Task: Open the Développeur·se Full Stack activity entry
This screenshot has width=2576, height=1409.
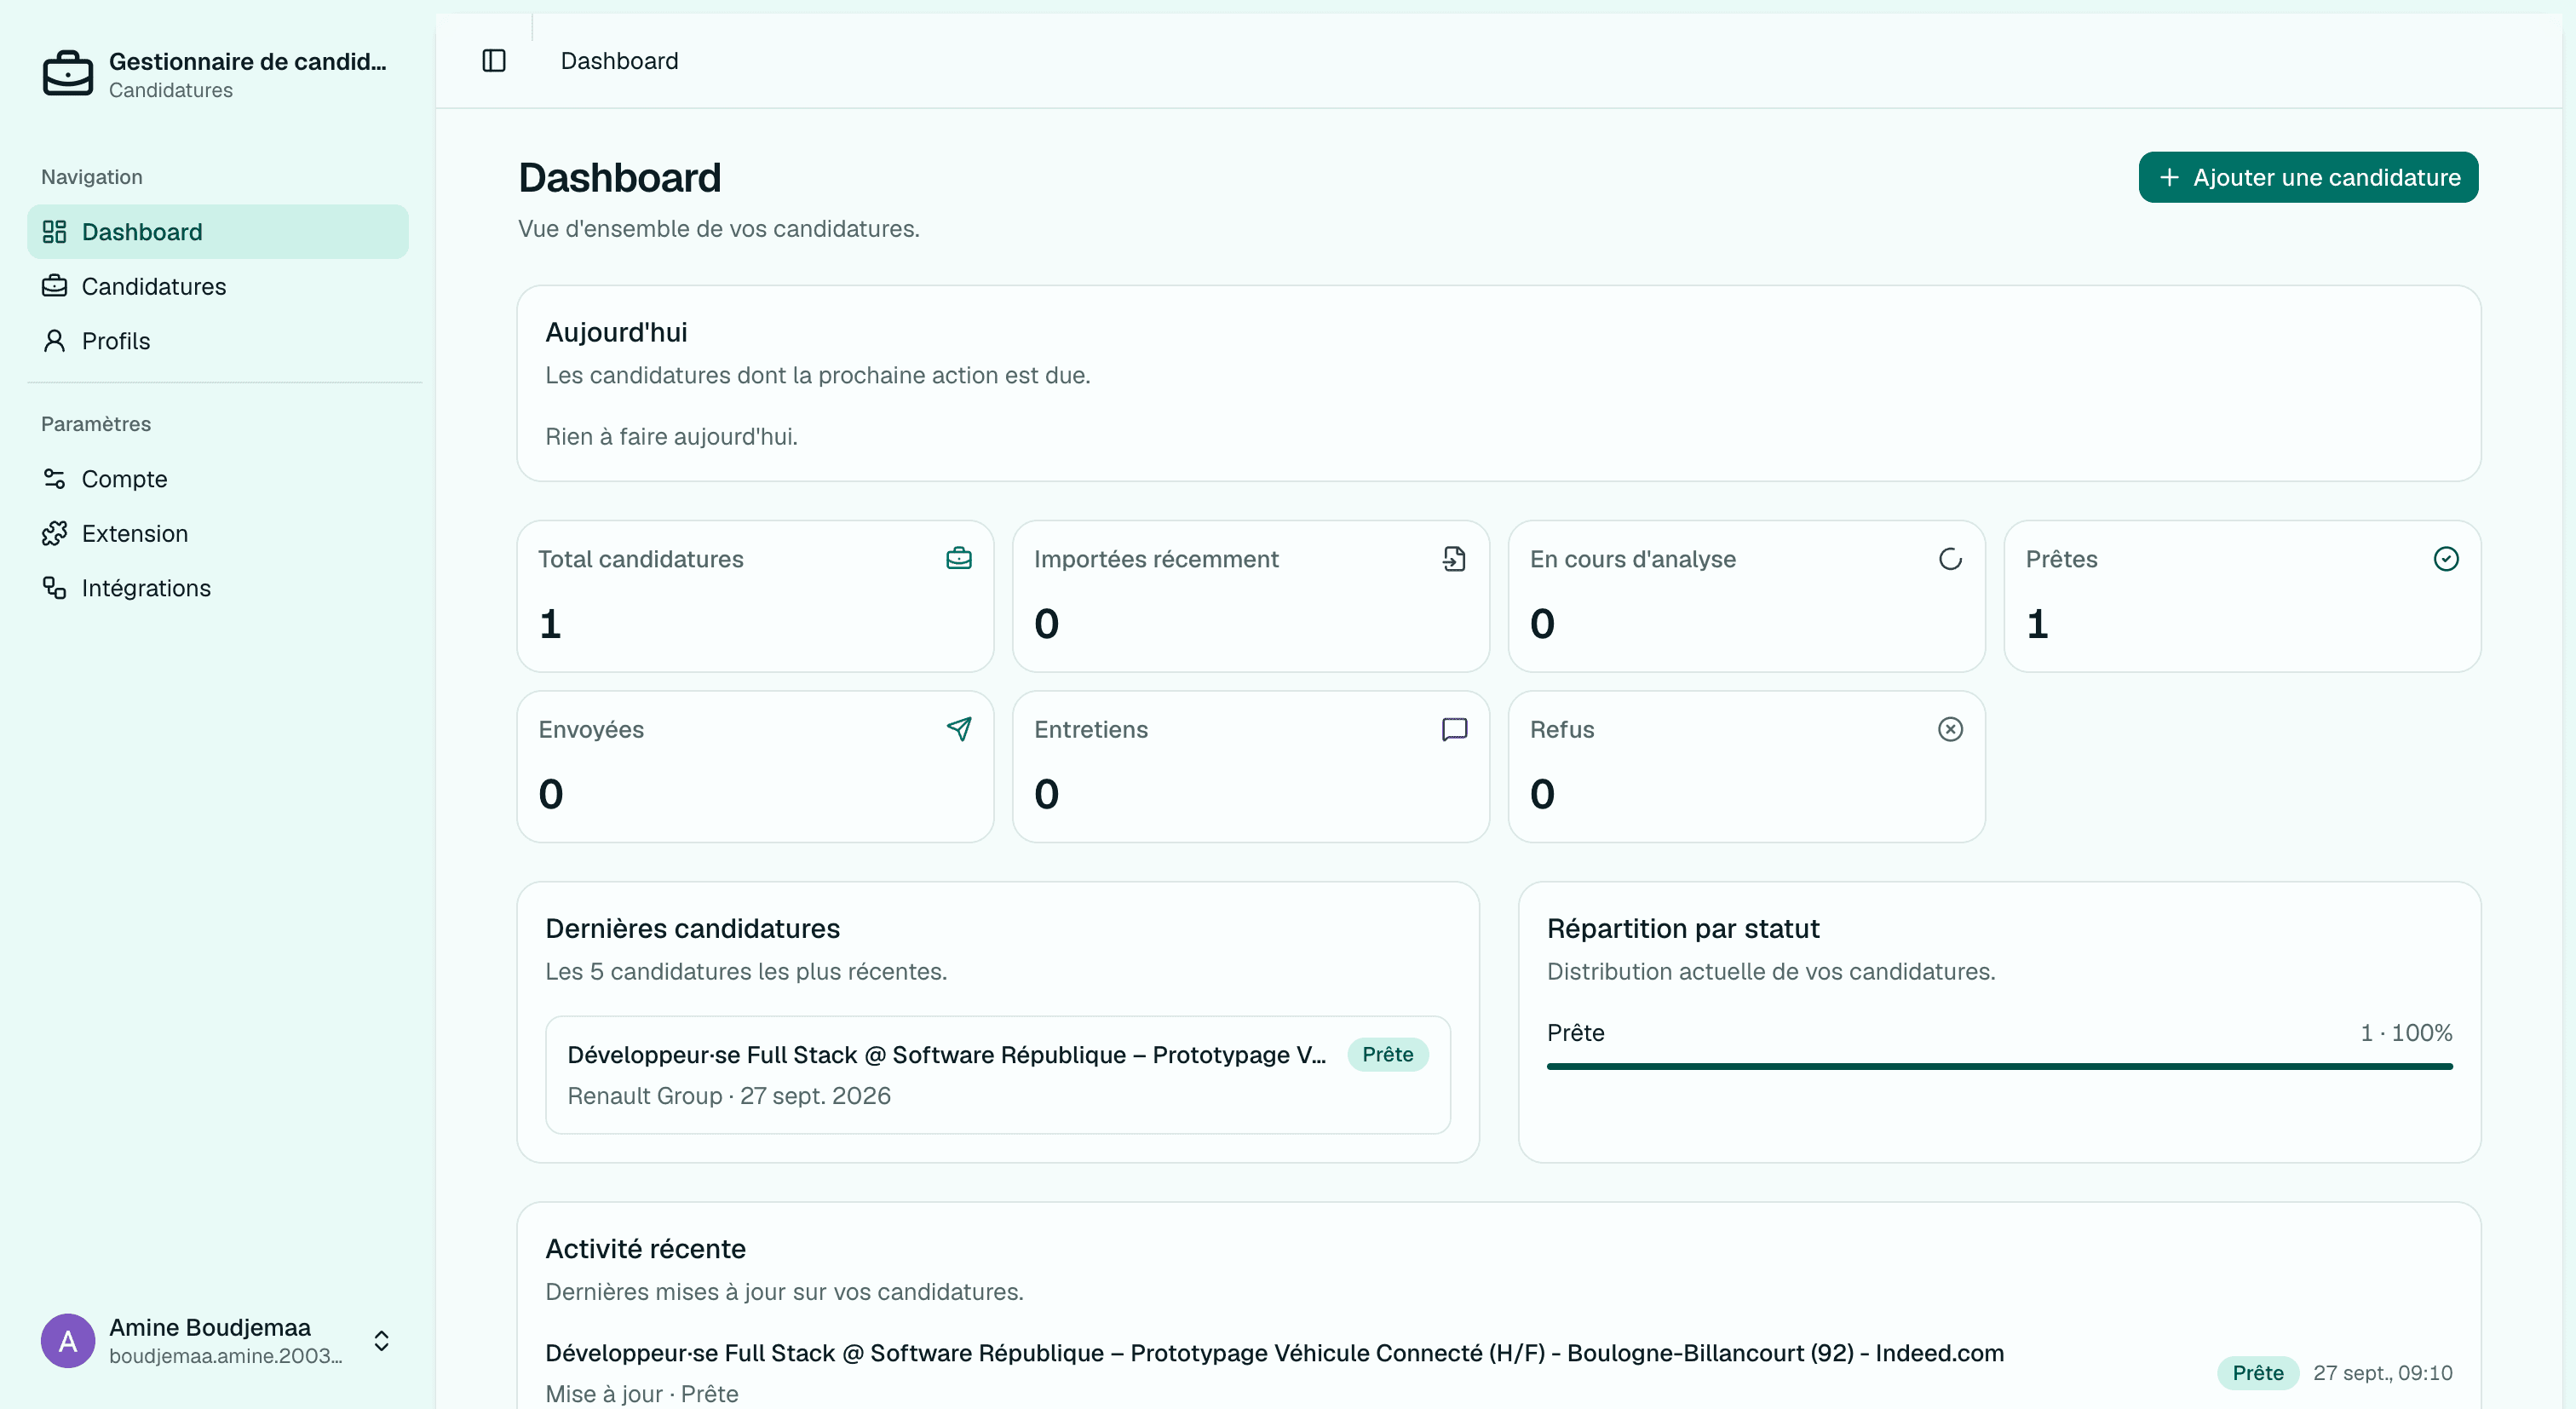Action: pos(1498,1373)
